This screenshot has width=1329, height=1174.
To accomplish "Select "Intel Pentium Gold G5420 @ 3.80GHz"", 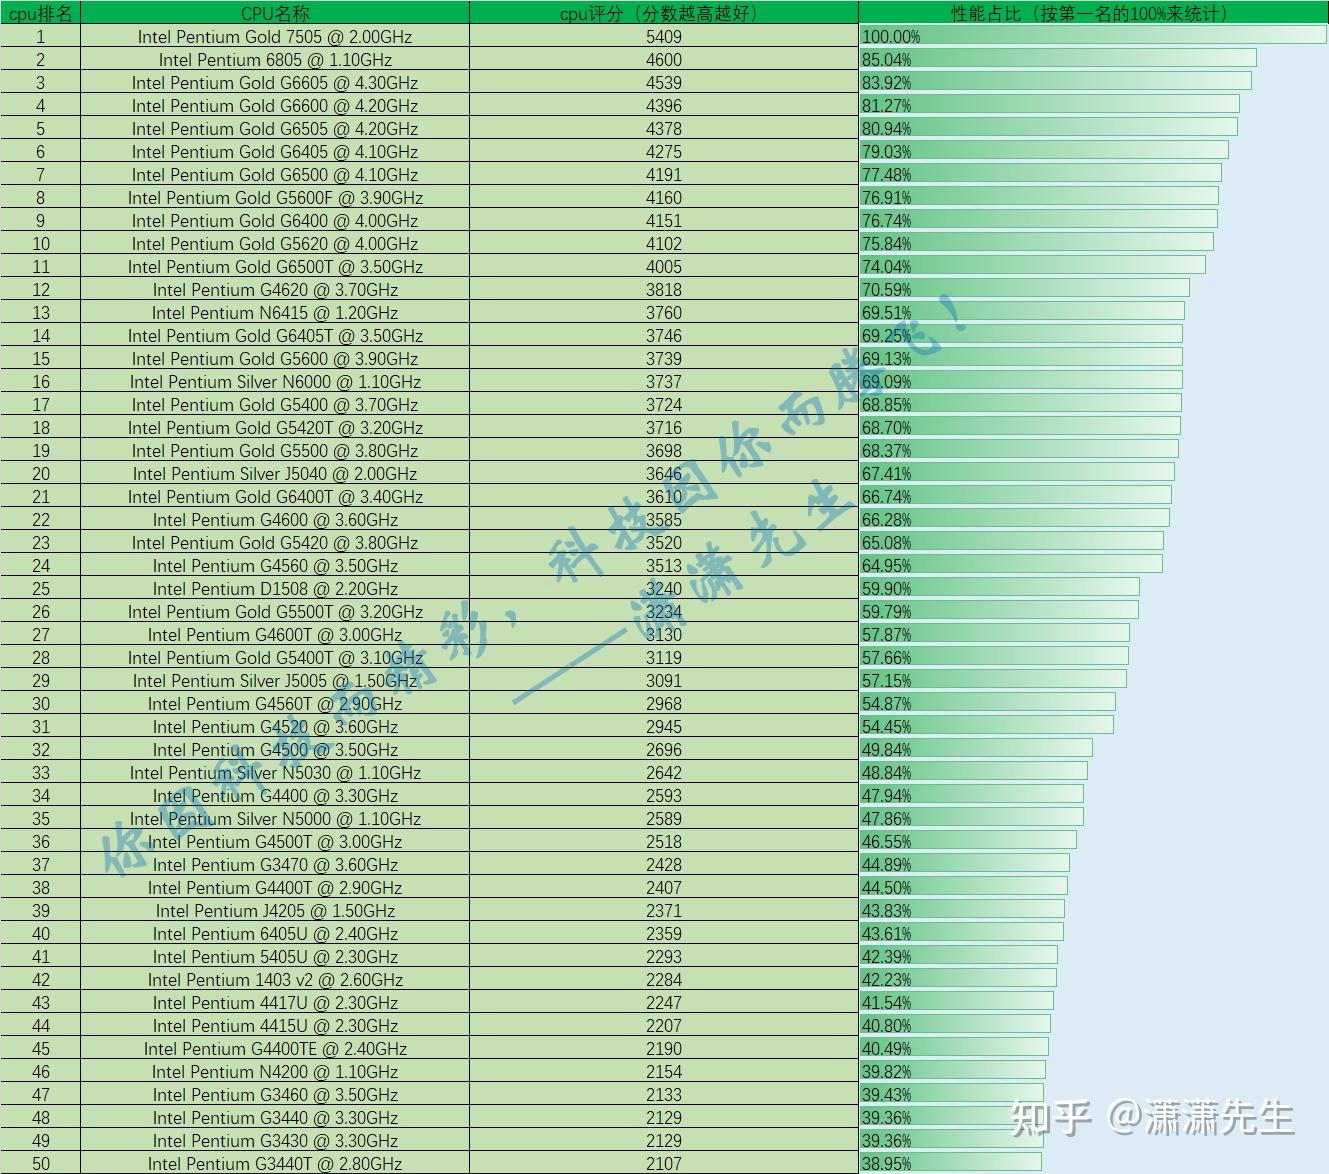I will (x=275, y=542).
